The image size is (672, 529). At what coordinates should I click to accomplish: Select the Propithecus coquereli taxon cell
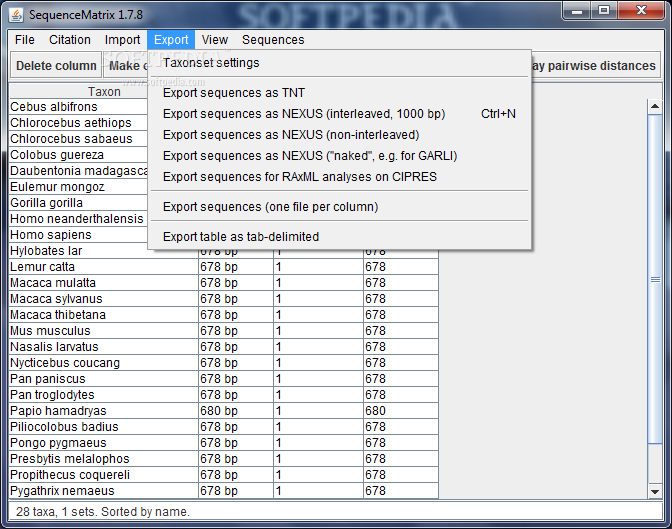pyautogui.click(x=104, y=475)
